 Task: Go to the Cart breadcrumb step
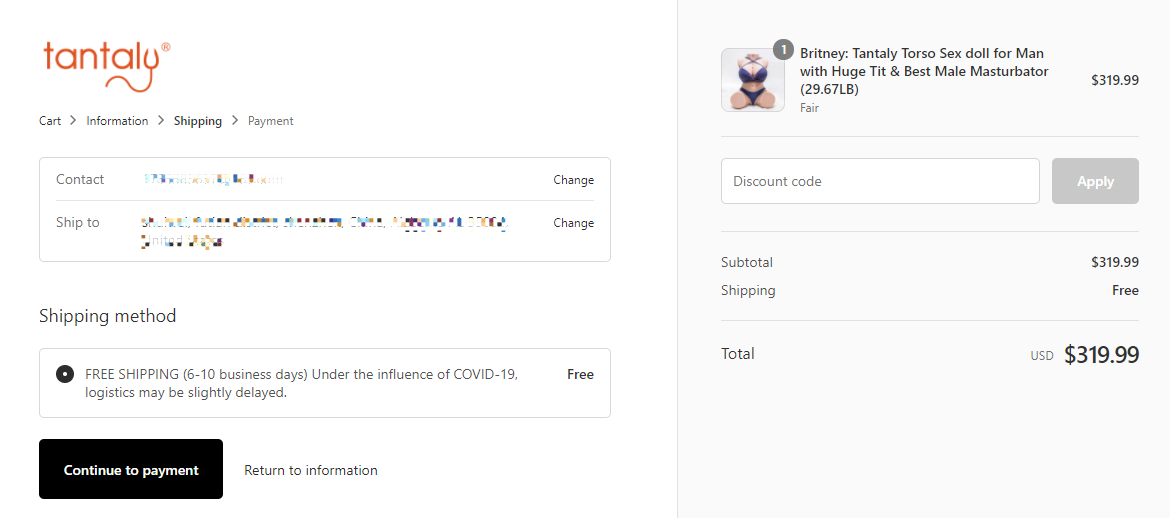tap(50, 121)
